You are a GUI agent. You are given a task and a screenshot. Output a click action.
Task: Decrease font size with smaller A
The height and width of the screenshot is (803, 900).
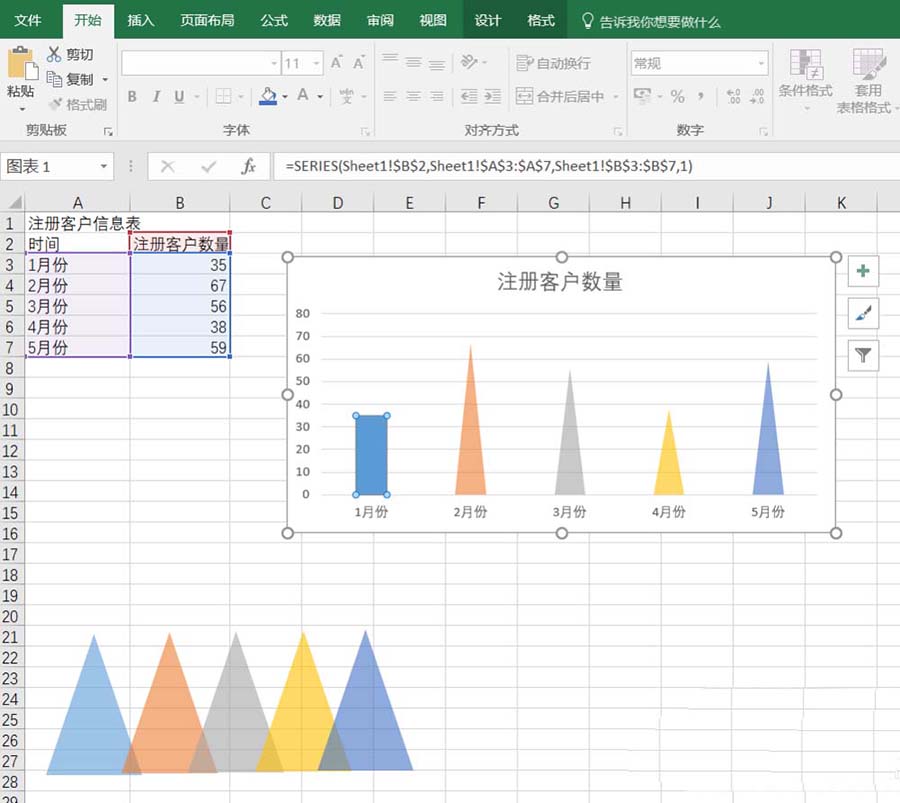(359, 63)
